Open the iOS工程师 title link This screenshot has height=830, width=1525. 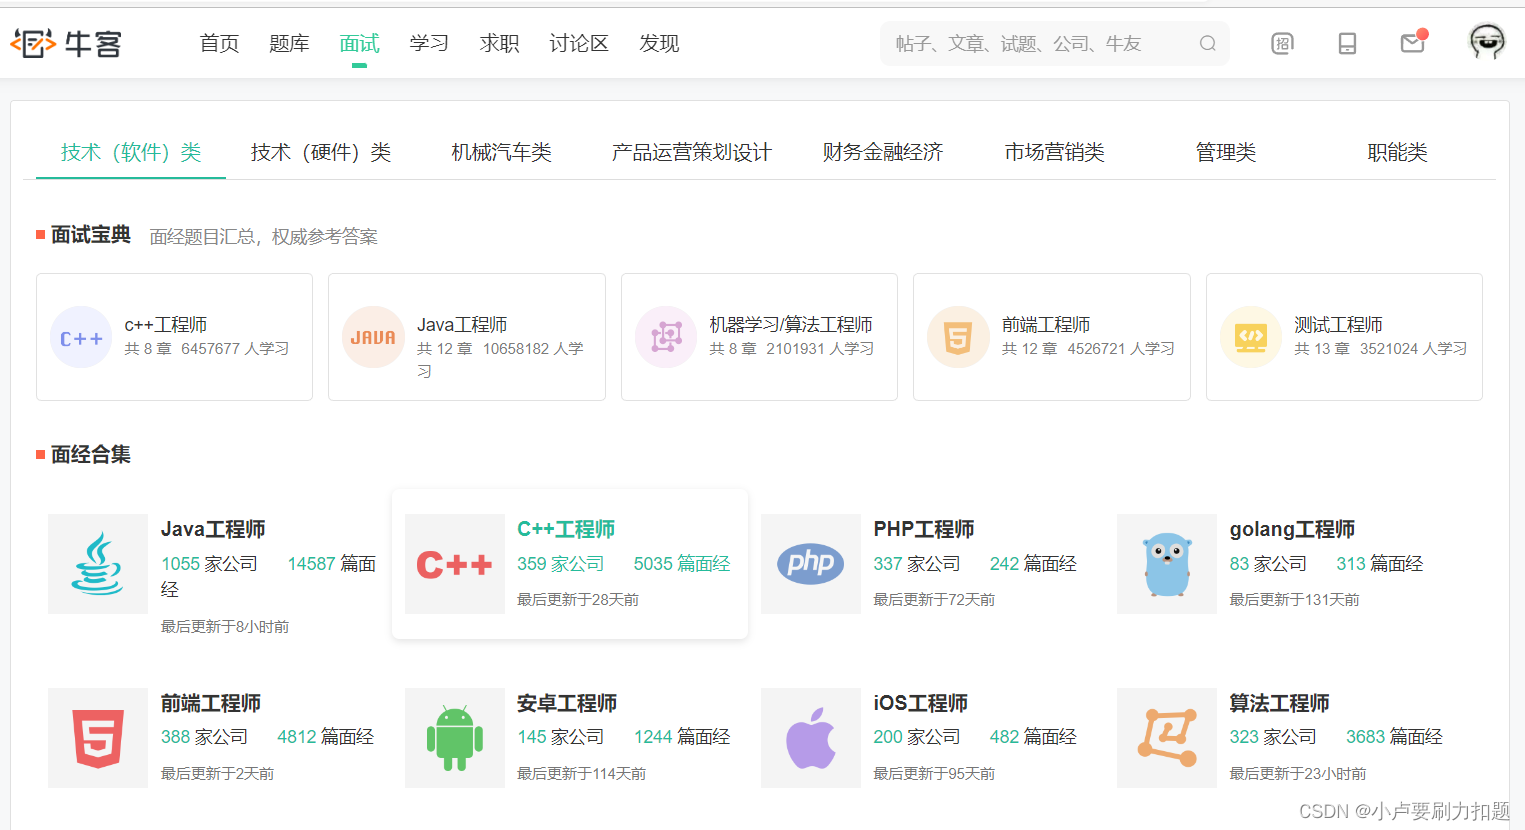point(921,703)
